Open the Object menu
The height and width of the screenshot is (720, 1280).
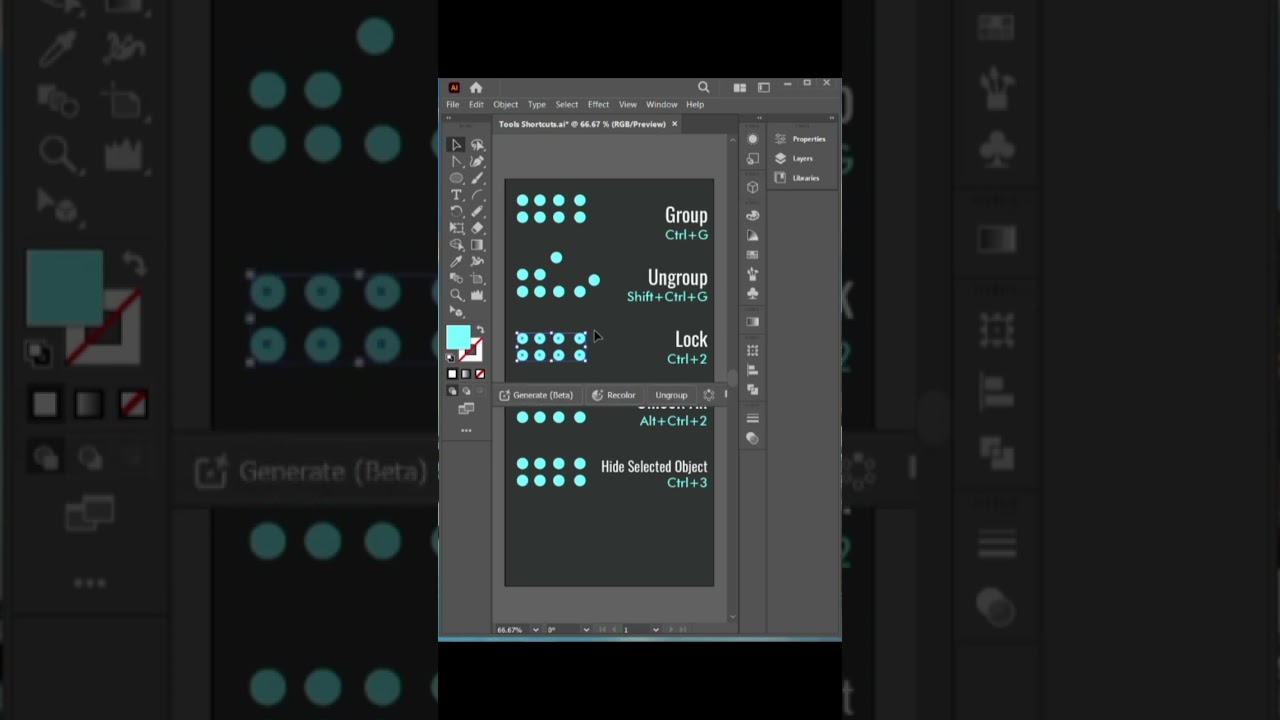point(505,104)
